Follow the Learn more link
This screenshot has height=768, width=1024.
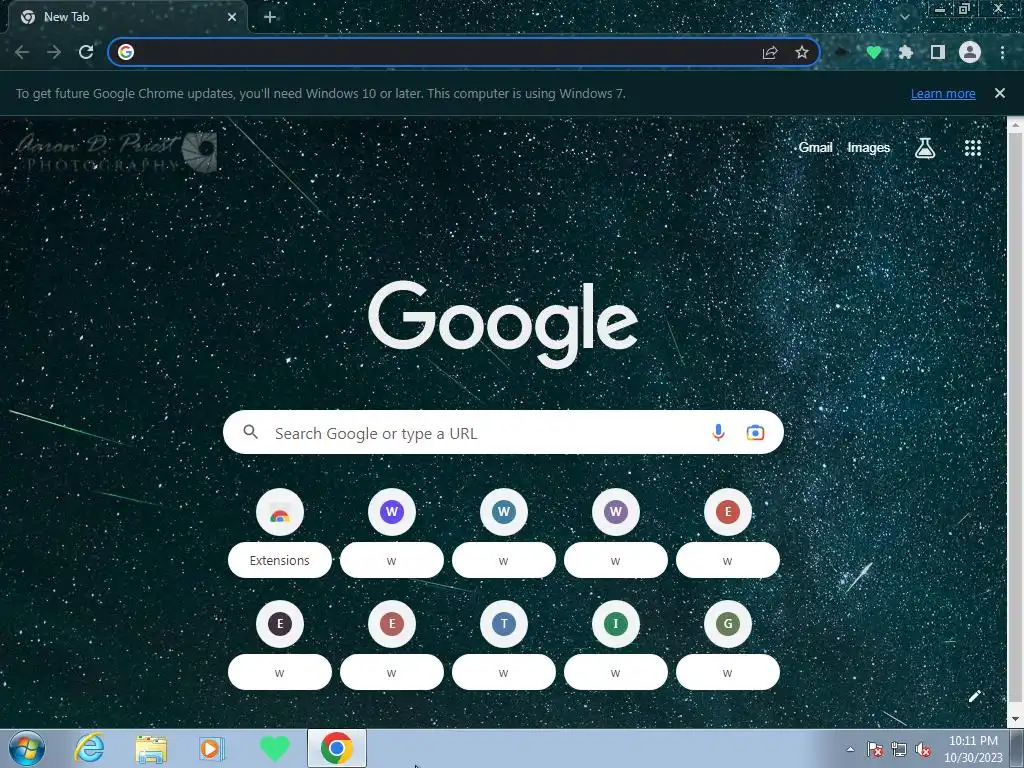[943, 93]
